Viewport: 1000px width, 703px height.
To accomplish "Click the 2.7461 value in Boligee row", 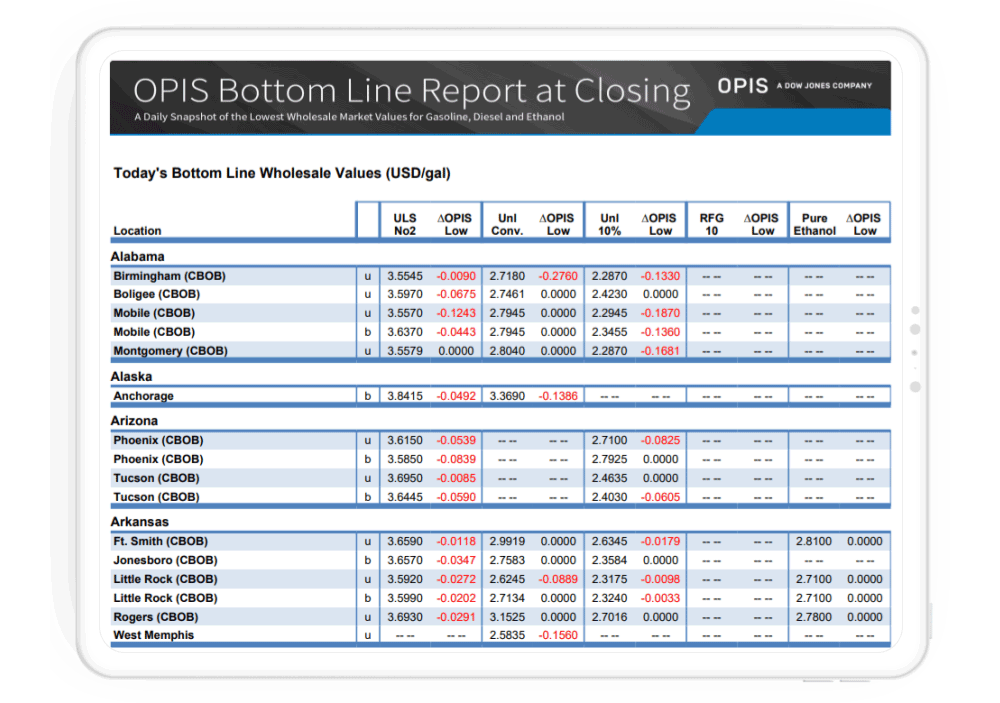I will tap(507, 294).
